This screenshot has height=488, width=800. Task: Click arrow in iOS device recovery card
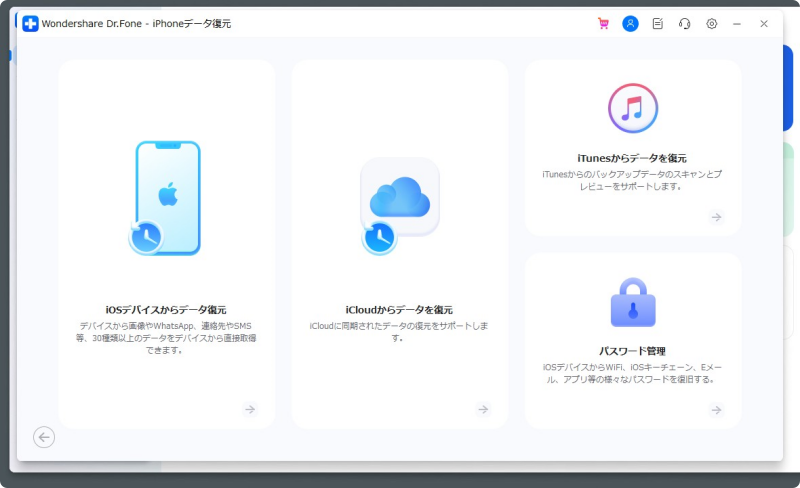pos(250,409)
